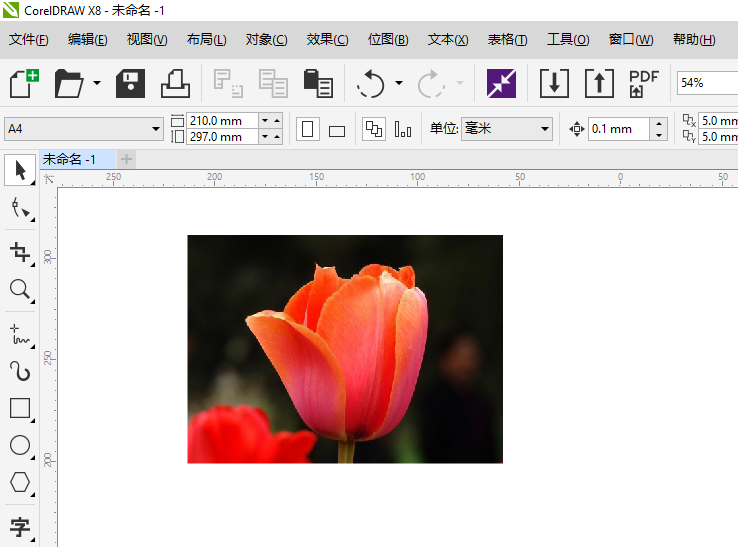Viewport: 738px width, 547px height.
Task: Select the Polygon tool
Action: [19, 483]
